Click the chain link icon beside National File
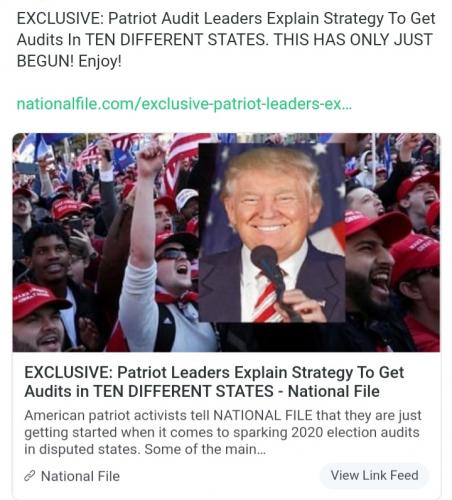 [x=30, y=476]
